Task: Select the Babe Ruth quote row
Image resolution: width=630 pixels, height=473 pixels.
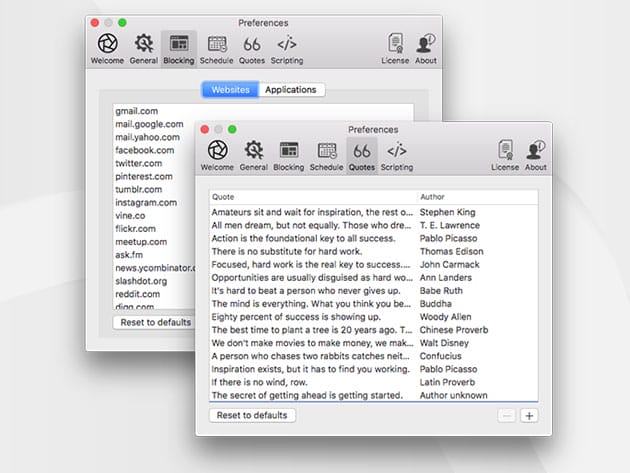Action: click(x=374, y=291)
